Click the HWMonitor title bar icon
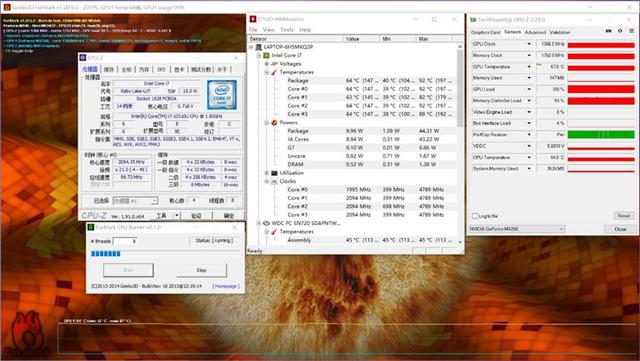640x361 pixels. (253, 19)
